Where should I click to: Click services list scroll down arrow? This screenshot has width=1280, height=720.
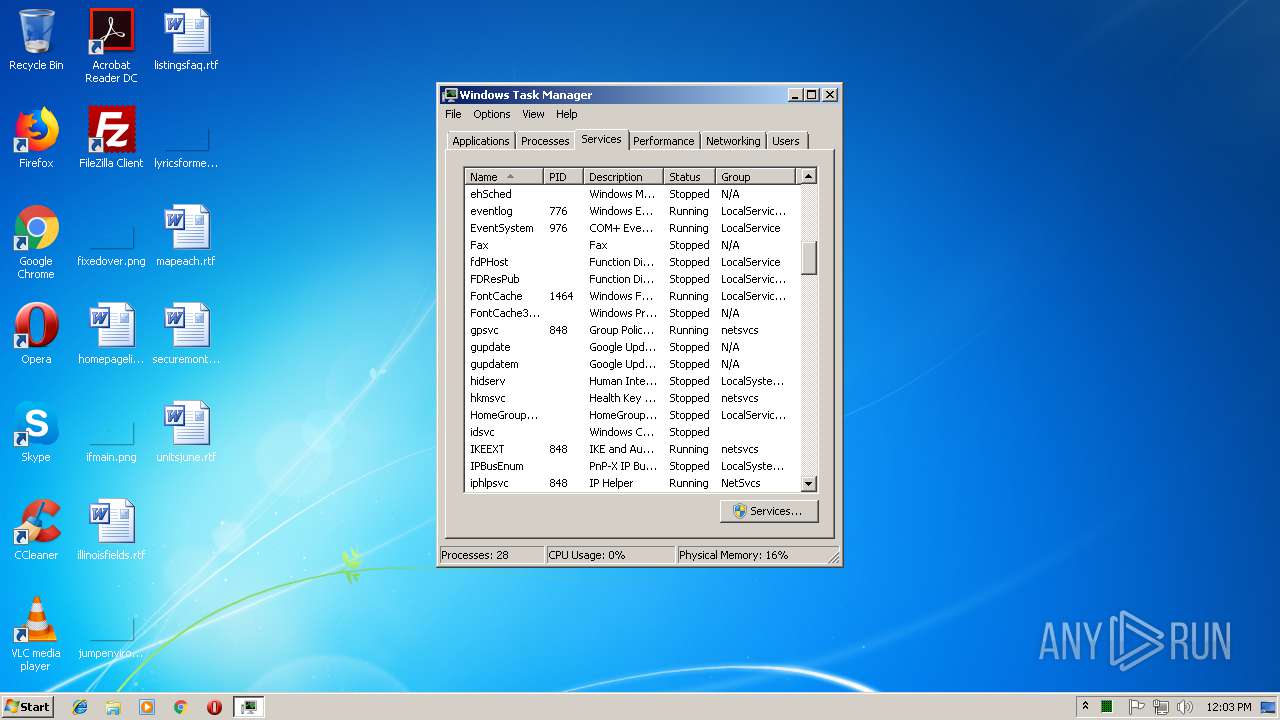(x=809, y=483)
